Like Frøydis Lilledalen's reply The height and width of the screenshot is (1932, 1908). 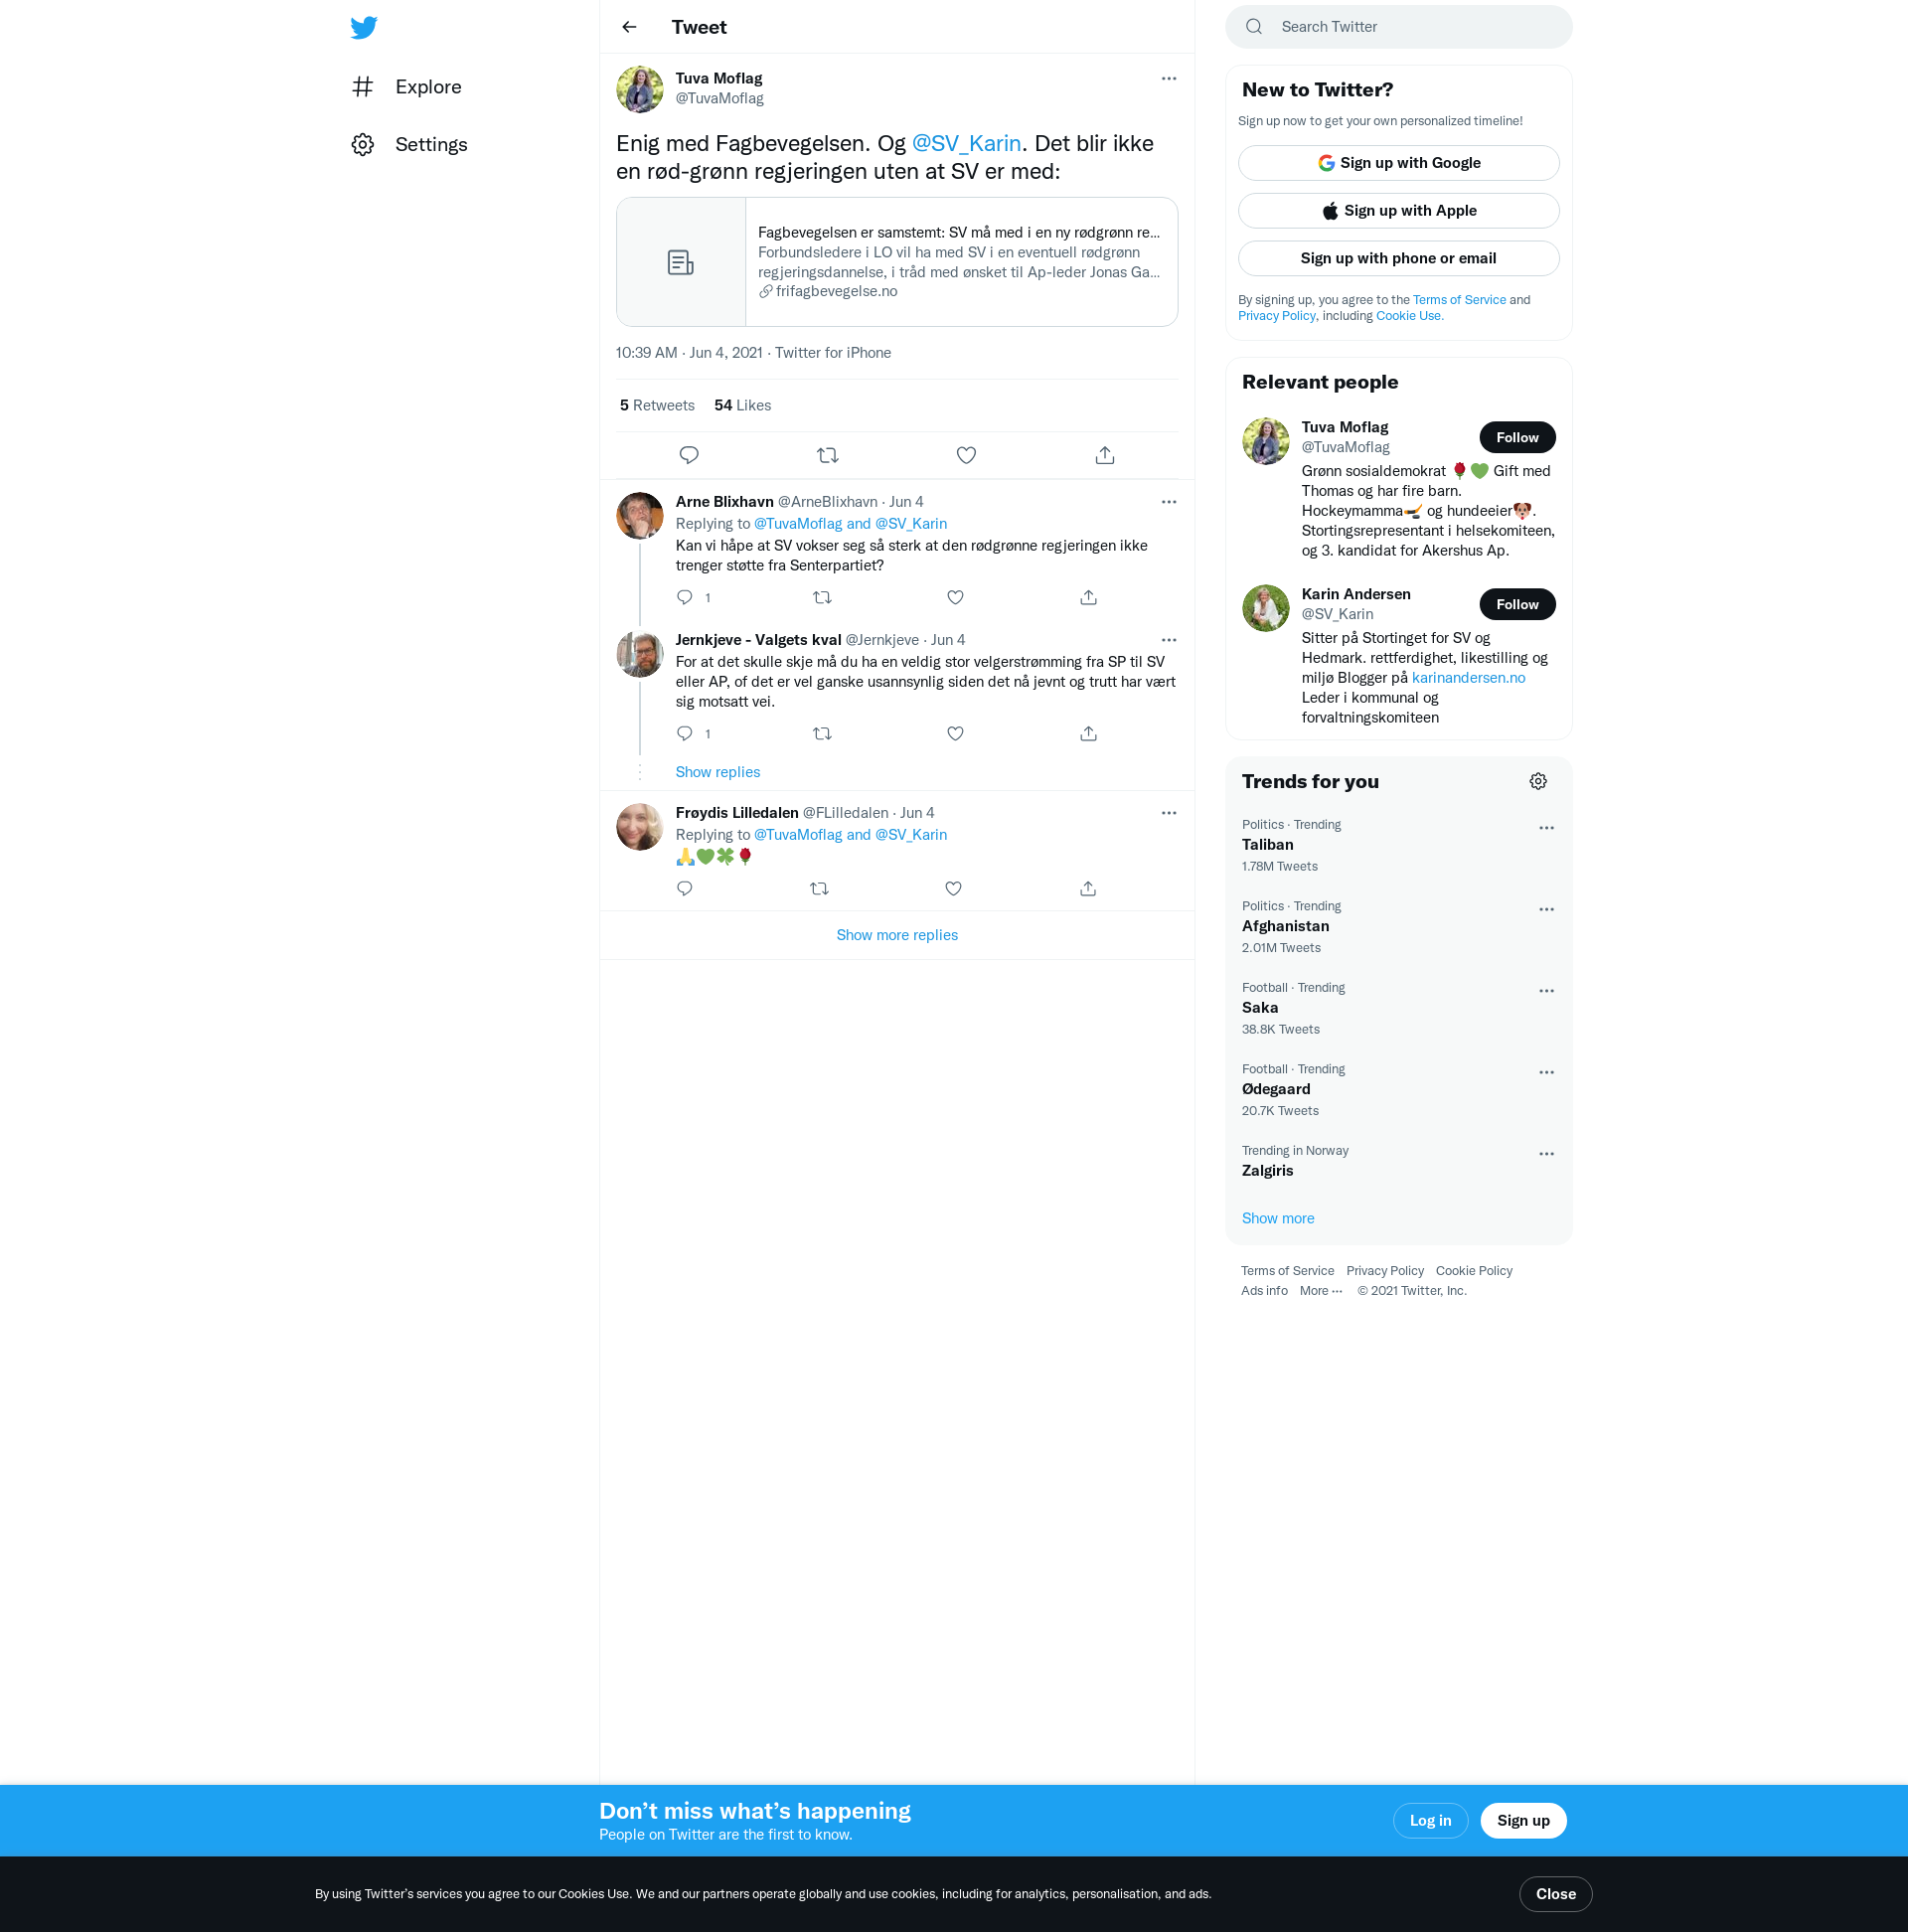pos(953,889)
